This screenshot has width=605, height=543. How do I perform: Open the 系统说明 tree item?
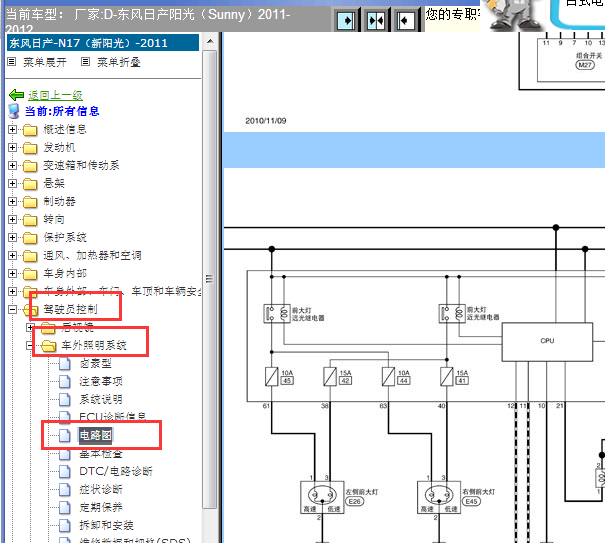coord(101,399)
